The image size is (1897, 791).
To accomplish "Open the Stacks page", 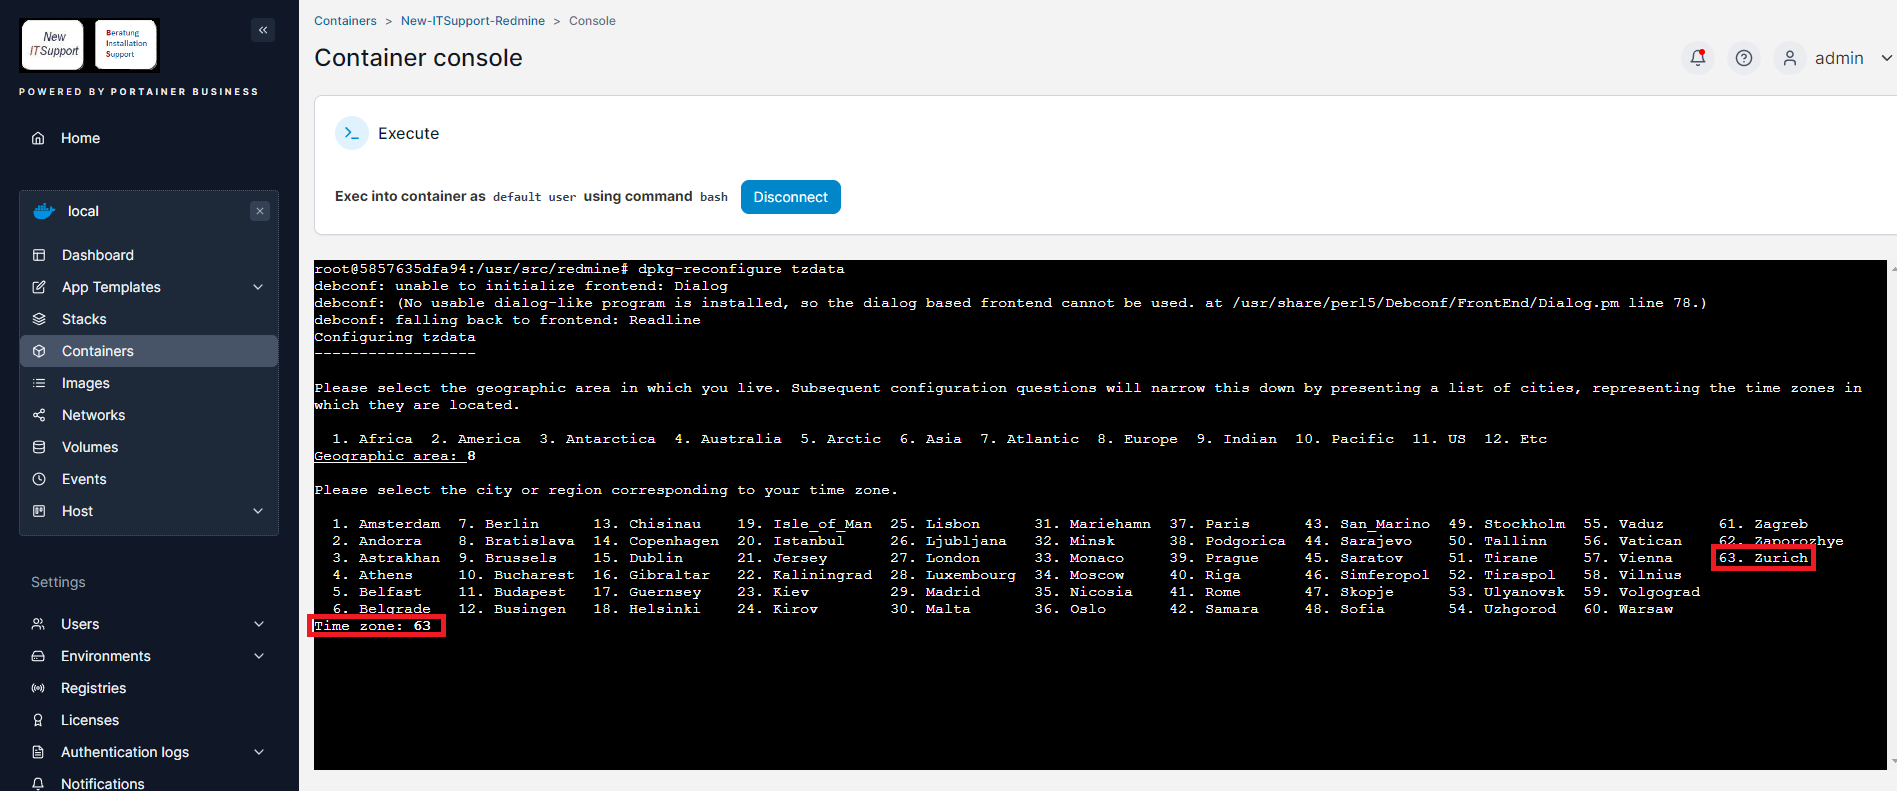I will pyautogui.click(x=84, y=319).
